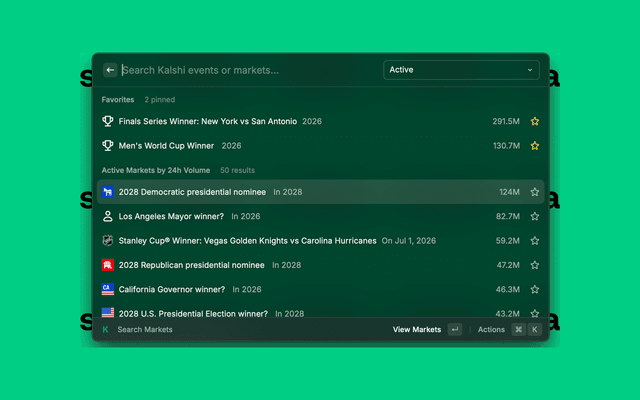Click the 46.3M volume value
Screen dimensions: 640x400
(508, 289)
